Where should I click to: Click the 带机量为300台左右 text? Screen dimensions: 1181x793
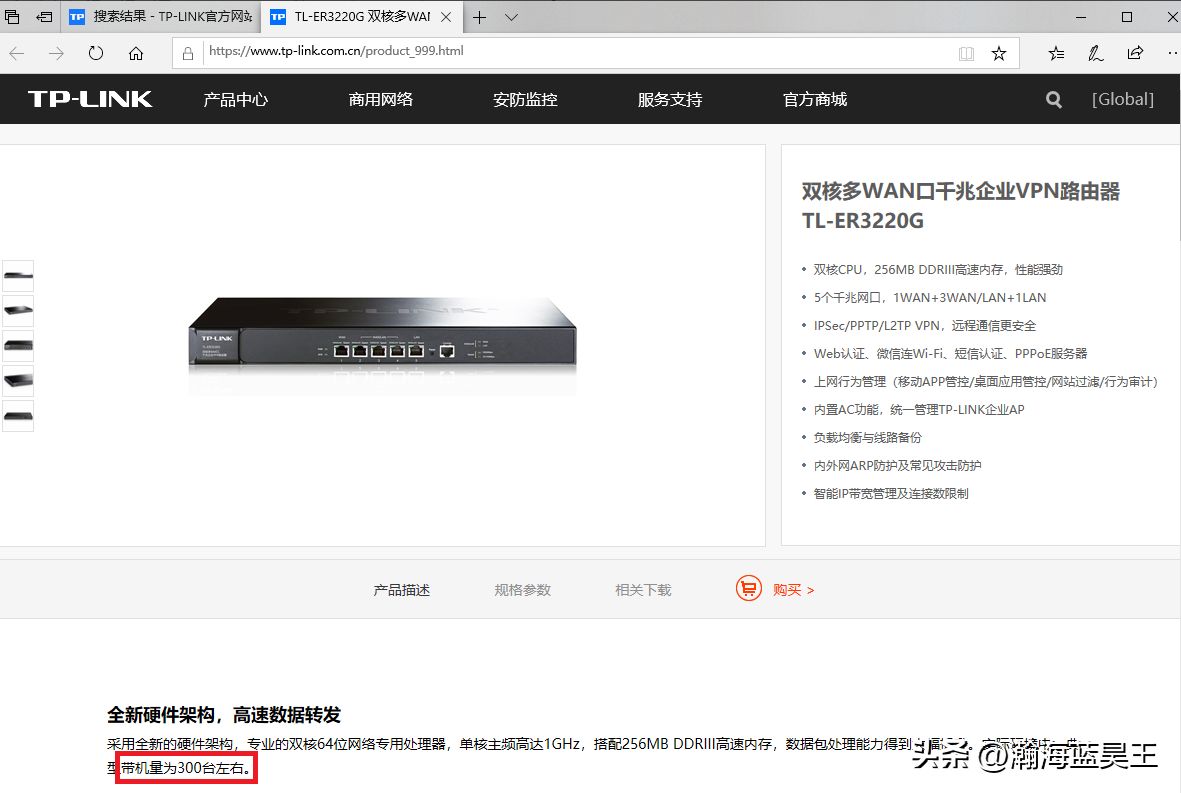[x=186, y=768]
